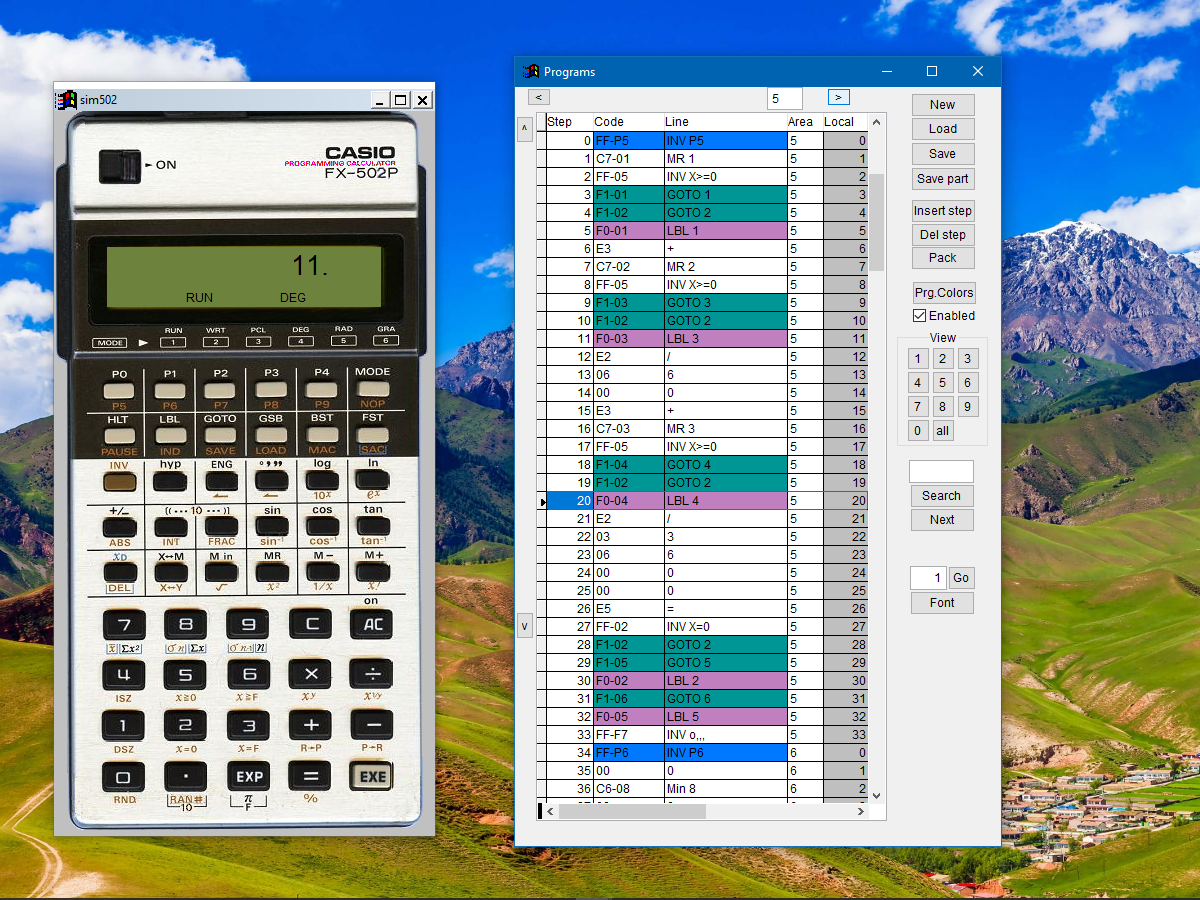Screen dimensions: 1200x900
Task: Create a new program with the New button
Action: coord(942,105)
